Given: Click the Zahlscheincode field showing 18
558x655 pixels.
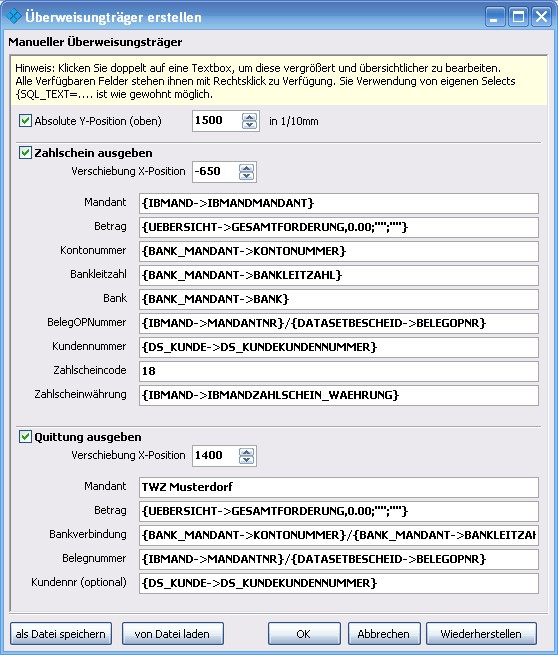Looking at the screenshot, I should coord(339,371).
